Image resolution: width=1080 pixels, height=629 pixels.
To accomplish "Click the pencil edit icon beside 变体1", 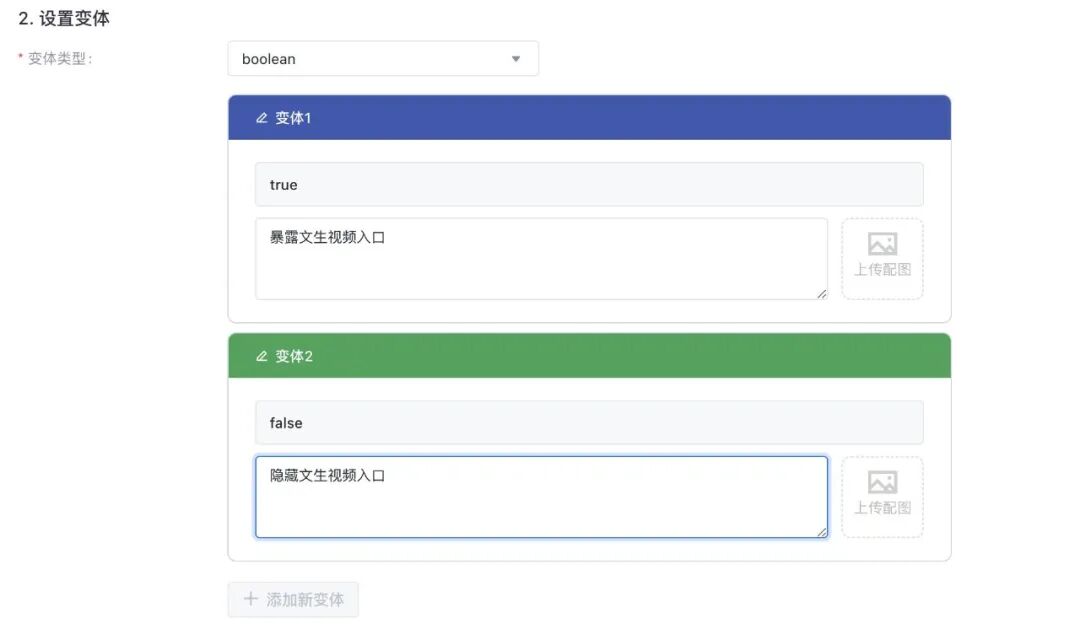I will coord(262,118).
